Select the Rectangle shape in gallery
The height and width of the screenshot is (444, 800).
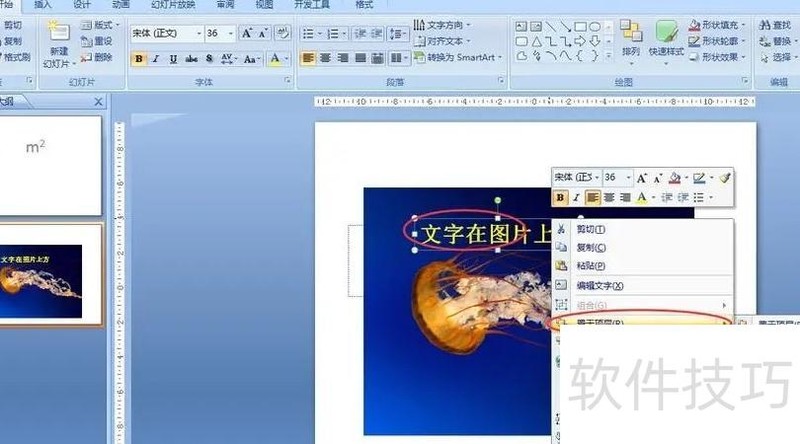pyautogui.click(x=580, y=27)
